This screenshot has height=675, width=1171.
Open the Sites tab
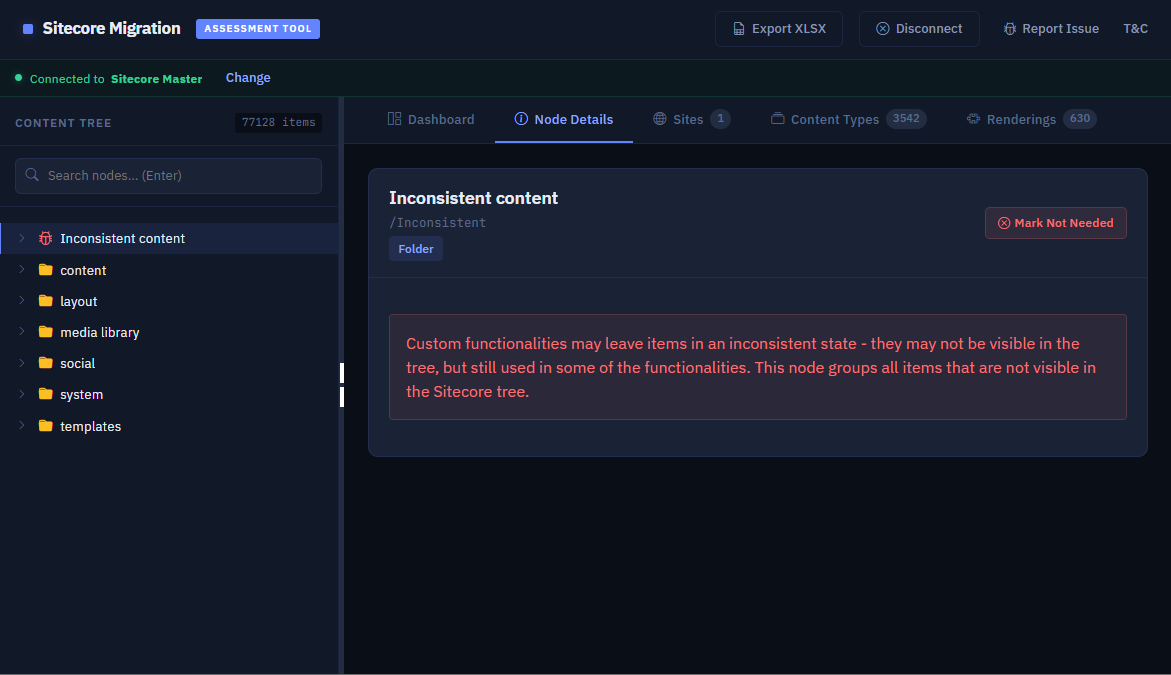coord(687,119)
